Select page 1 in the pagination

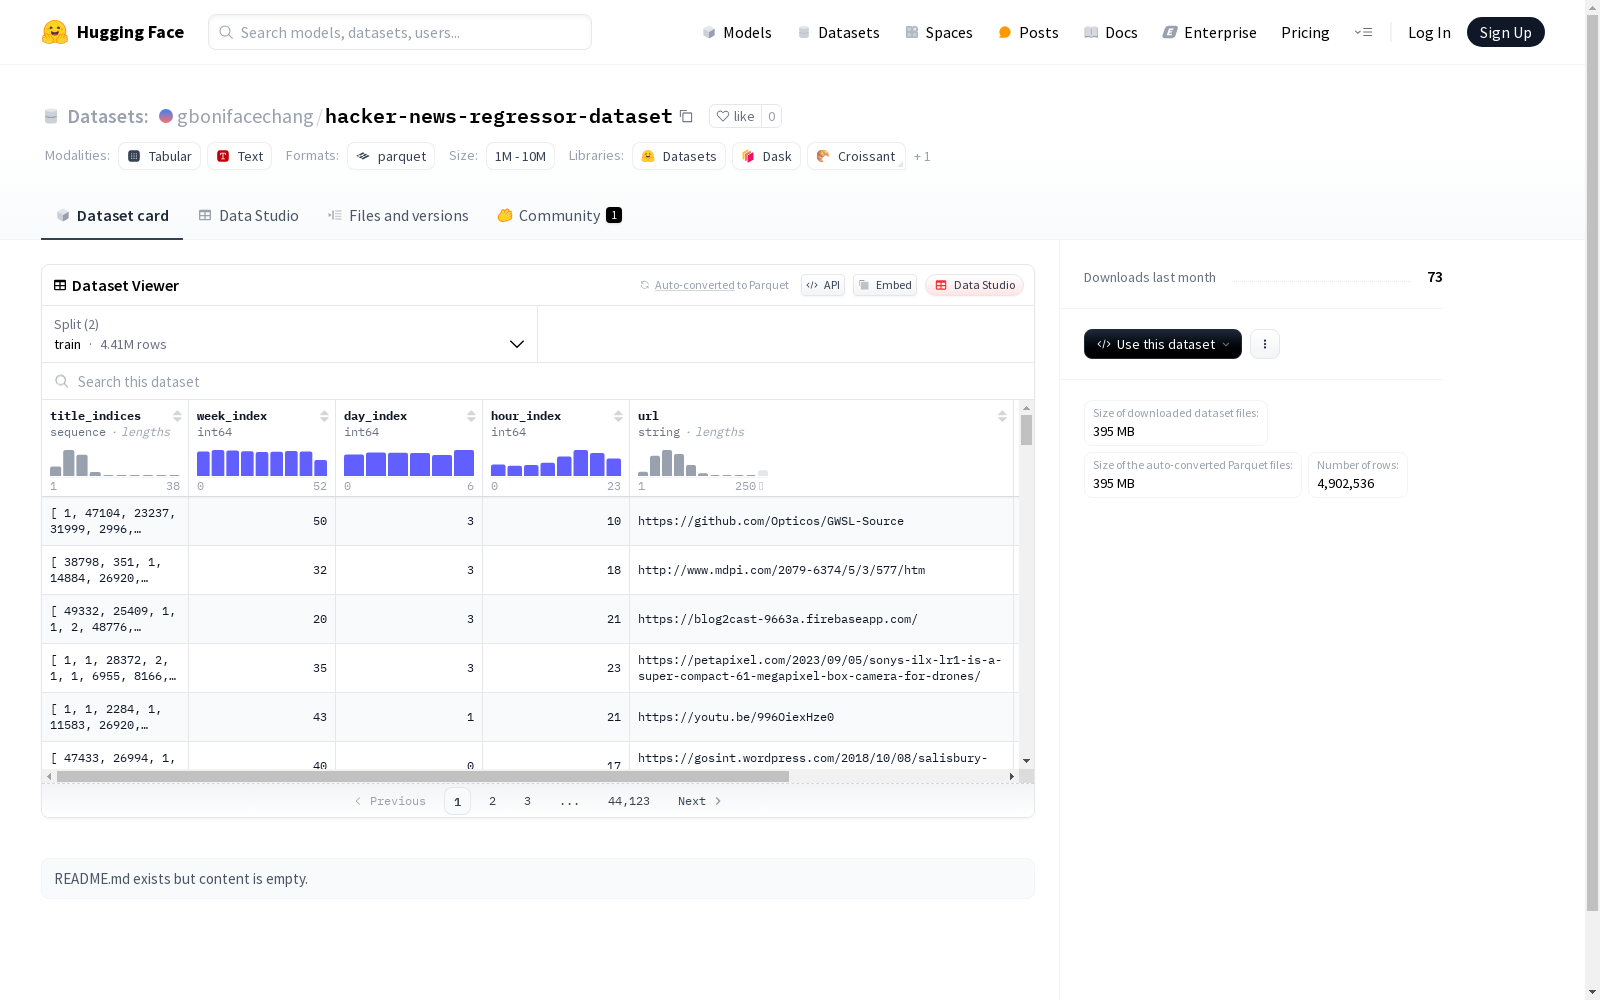(457, 801)
